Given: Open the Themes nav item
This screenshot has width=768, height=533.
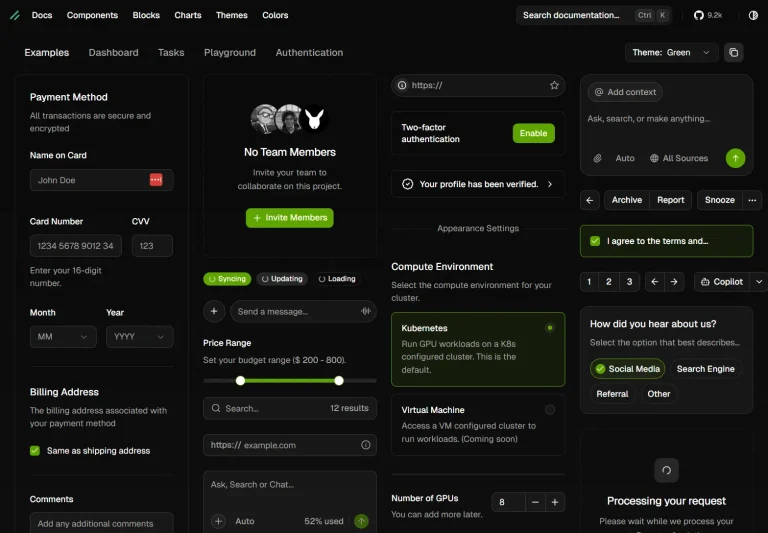Looking at the screenshot, I should [x=232, y=15].
